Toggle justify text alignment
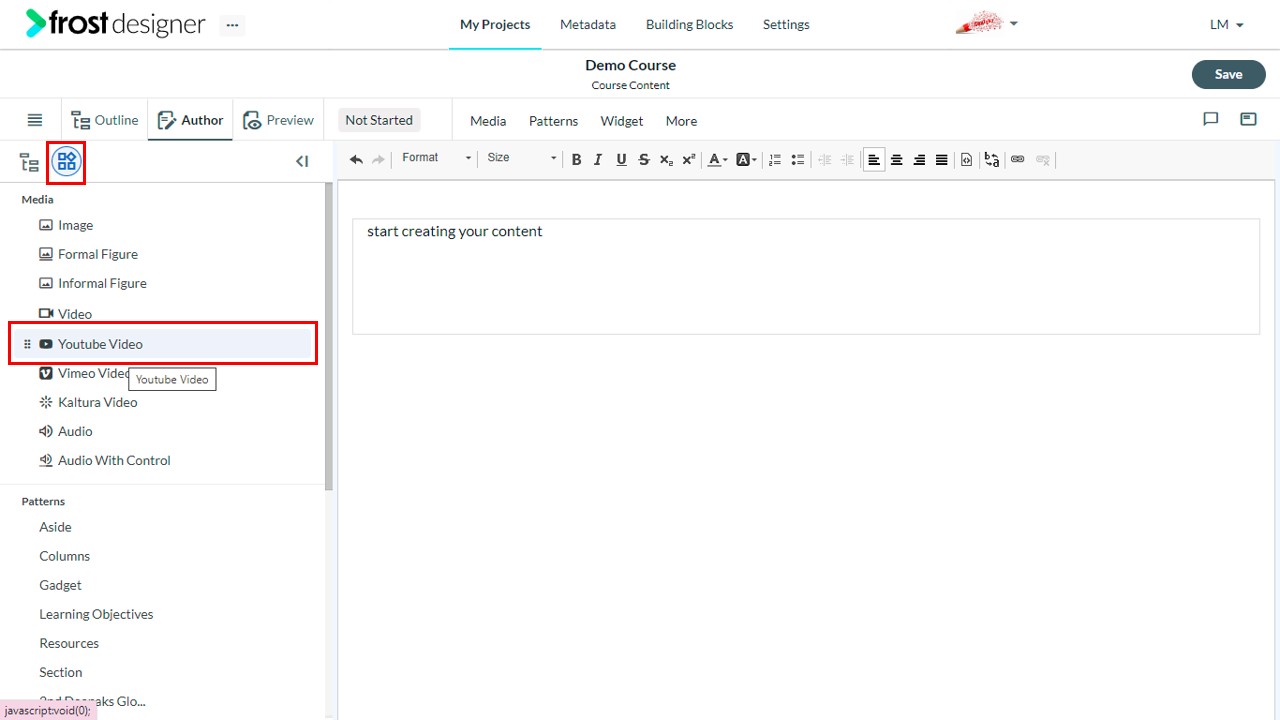1280x720 pixels. click(x=942, y=160)
